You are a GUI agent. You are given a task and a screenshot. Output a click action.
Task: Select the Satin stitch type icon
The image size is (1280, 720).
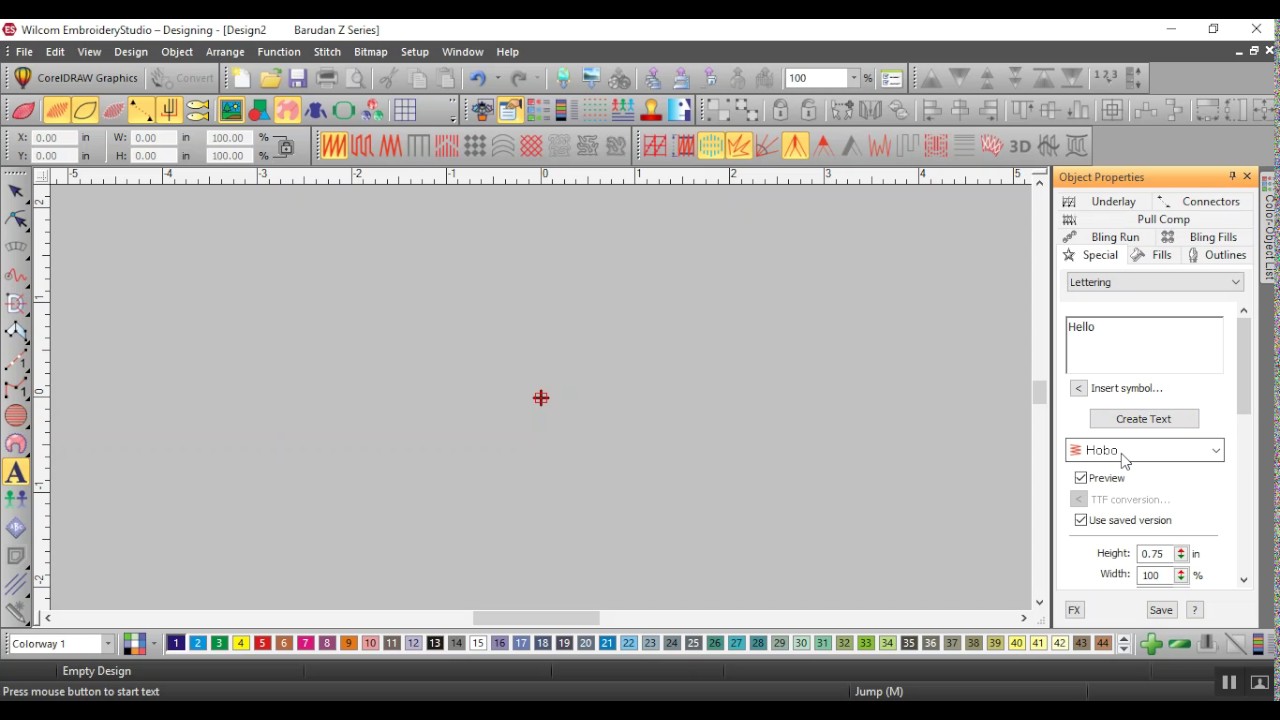click(x=333, y=146)
